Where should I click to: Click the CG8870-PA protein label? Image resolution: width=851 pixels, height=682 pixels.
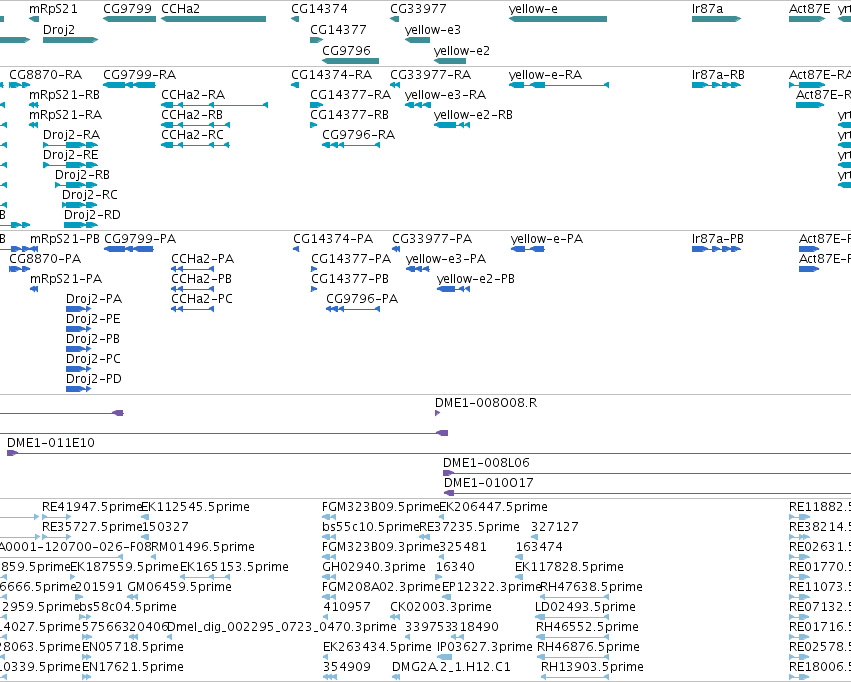45,259
